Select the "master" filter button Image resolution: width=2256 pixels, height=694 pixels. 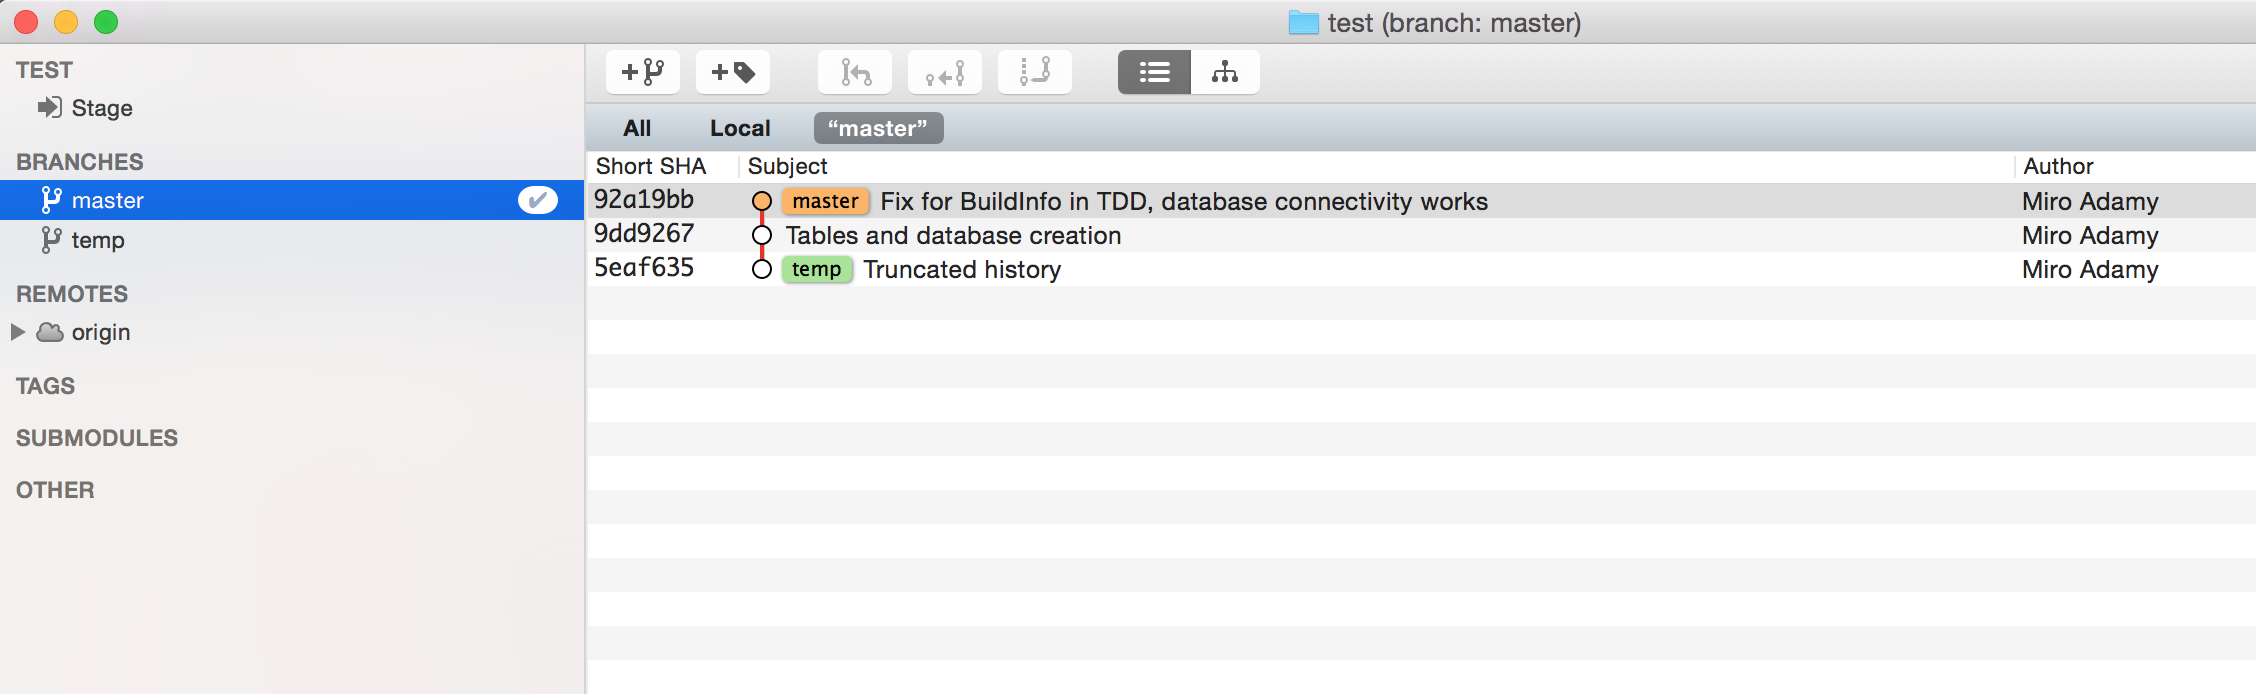(x=878, y=128)
